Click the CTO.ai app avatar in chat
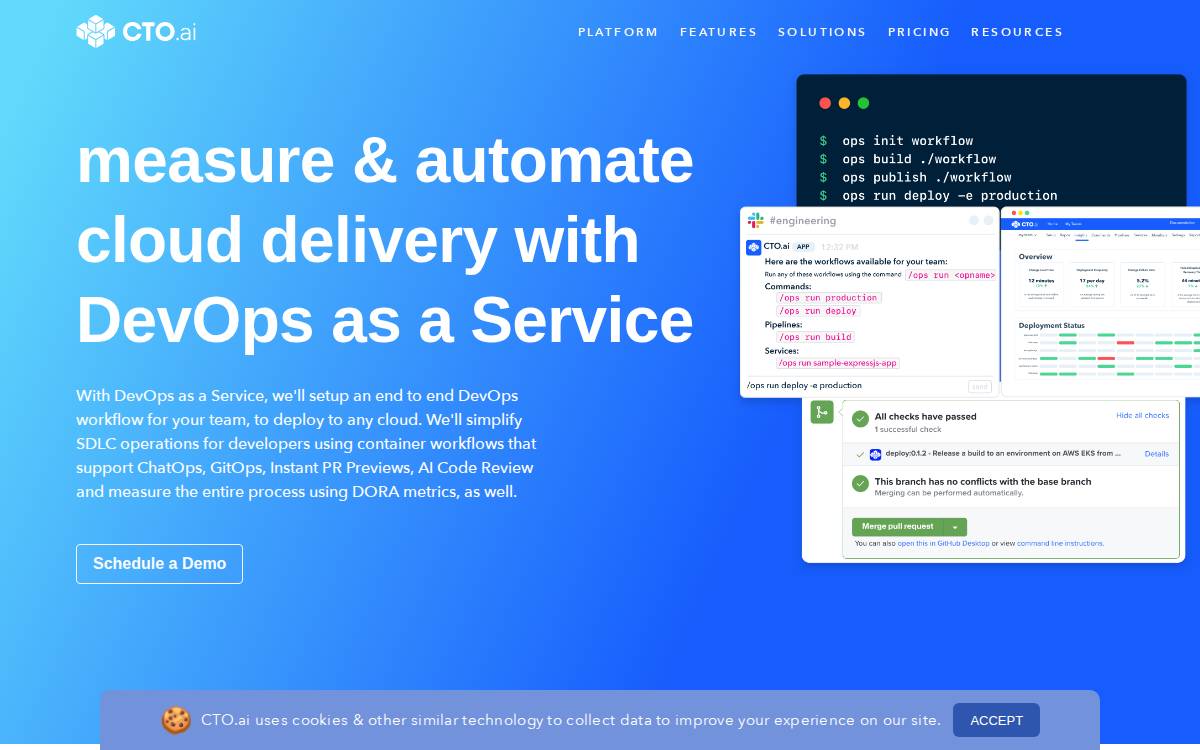This screenshot has width=1200, height=750. pyautogui.click(x=753, y=247)
